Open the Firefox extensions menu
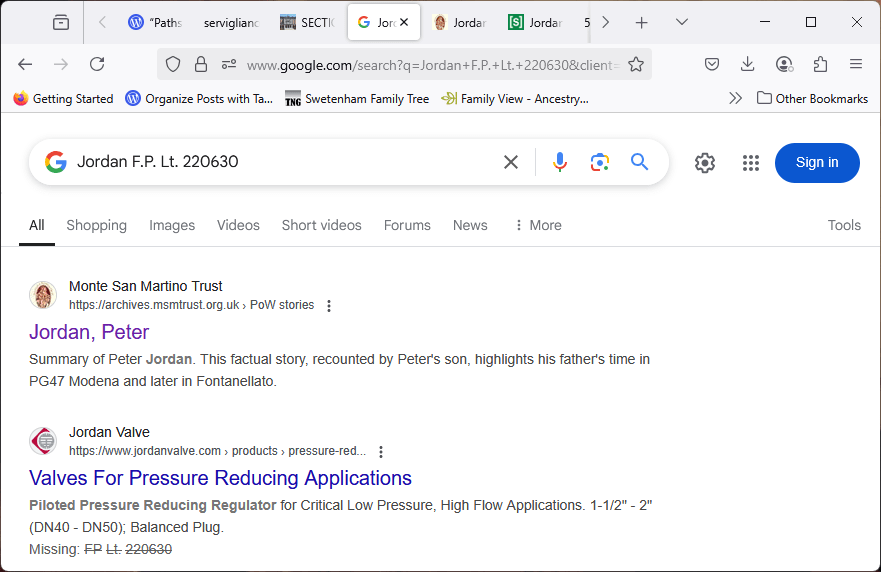Viewport: 881px width, 572px height. (820, 64)
